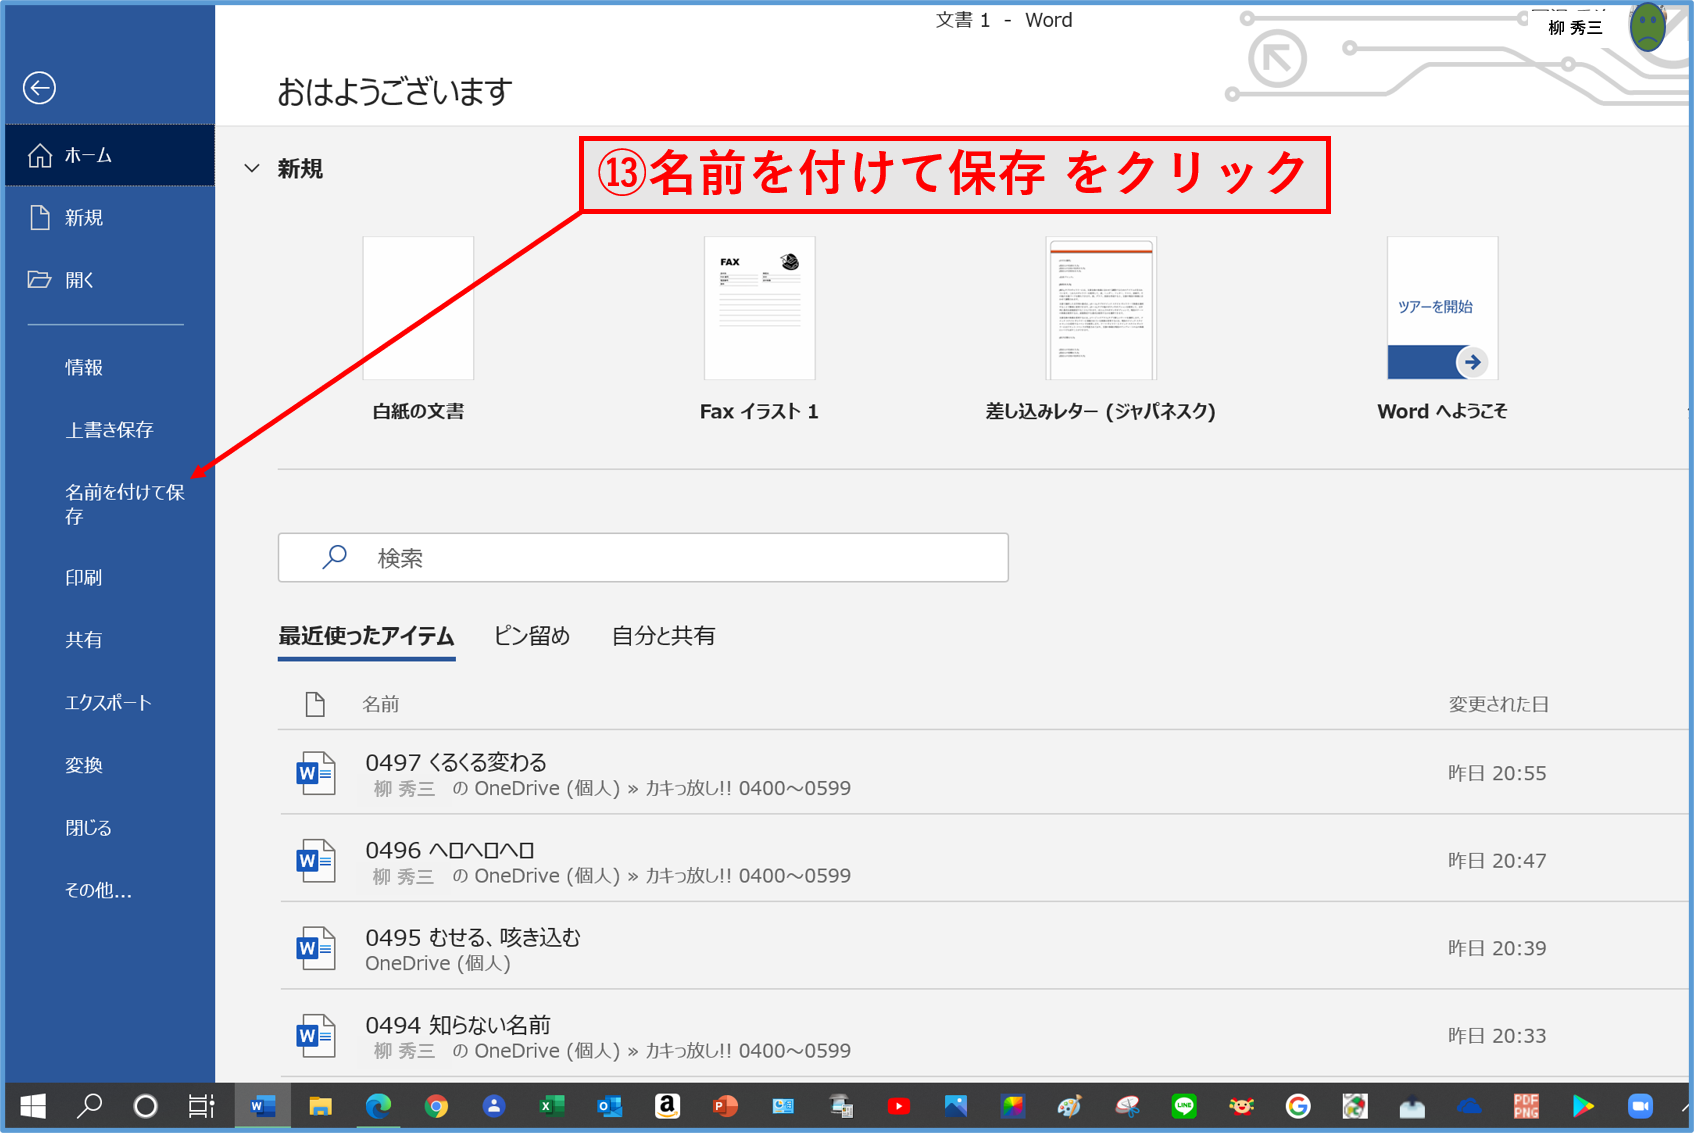
Task: Click the 昨日 20:39 date of file 0495
Action: point(1497,948)
